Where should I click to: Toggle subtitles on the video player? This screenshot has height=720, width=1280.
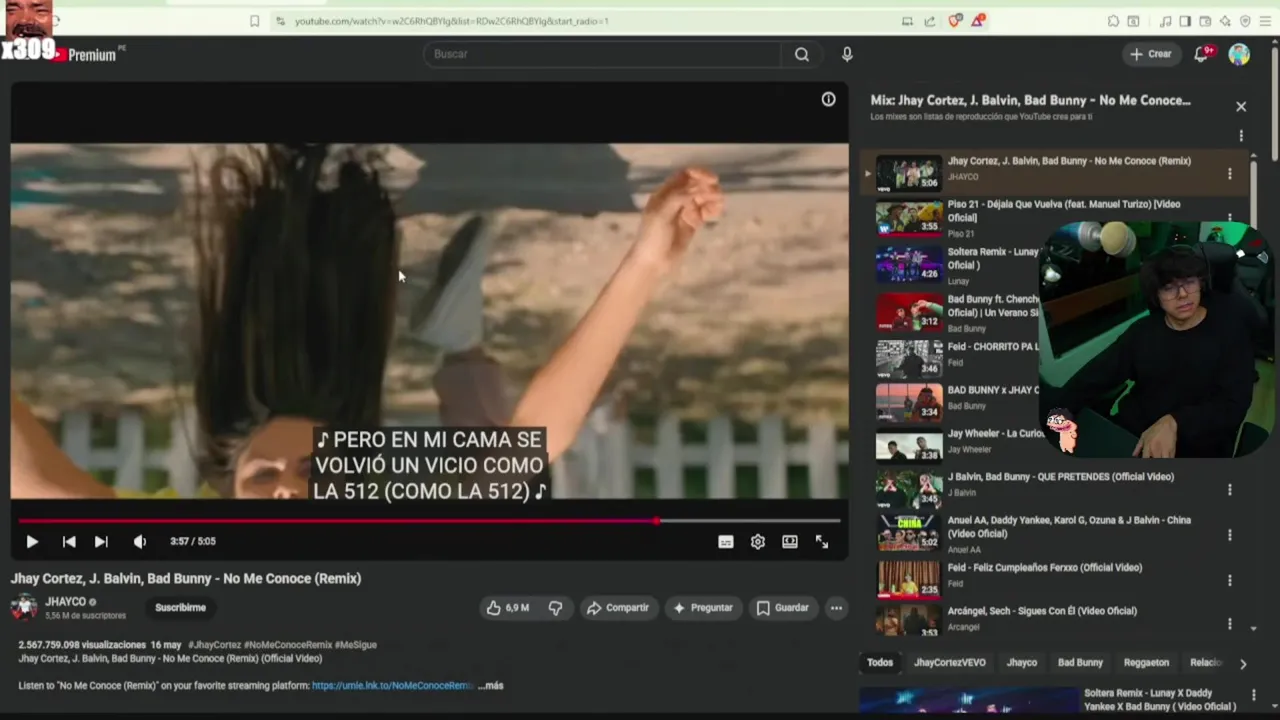pos(726,541)
